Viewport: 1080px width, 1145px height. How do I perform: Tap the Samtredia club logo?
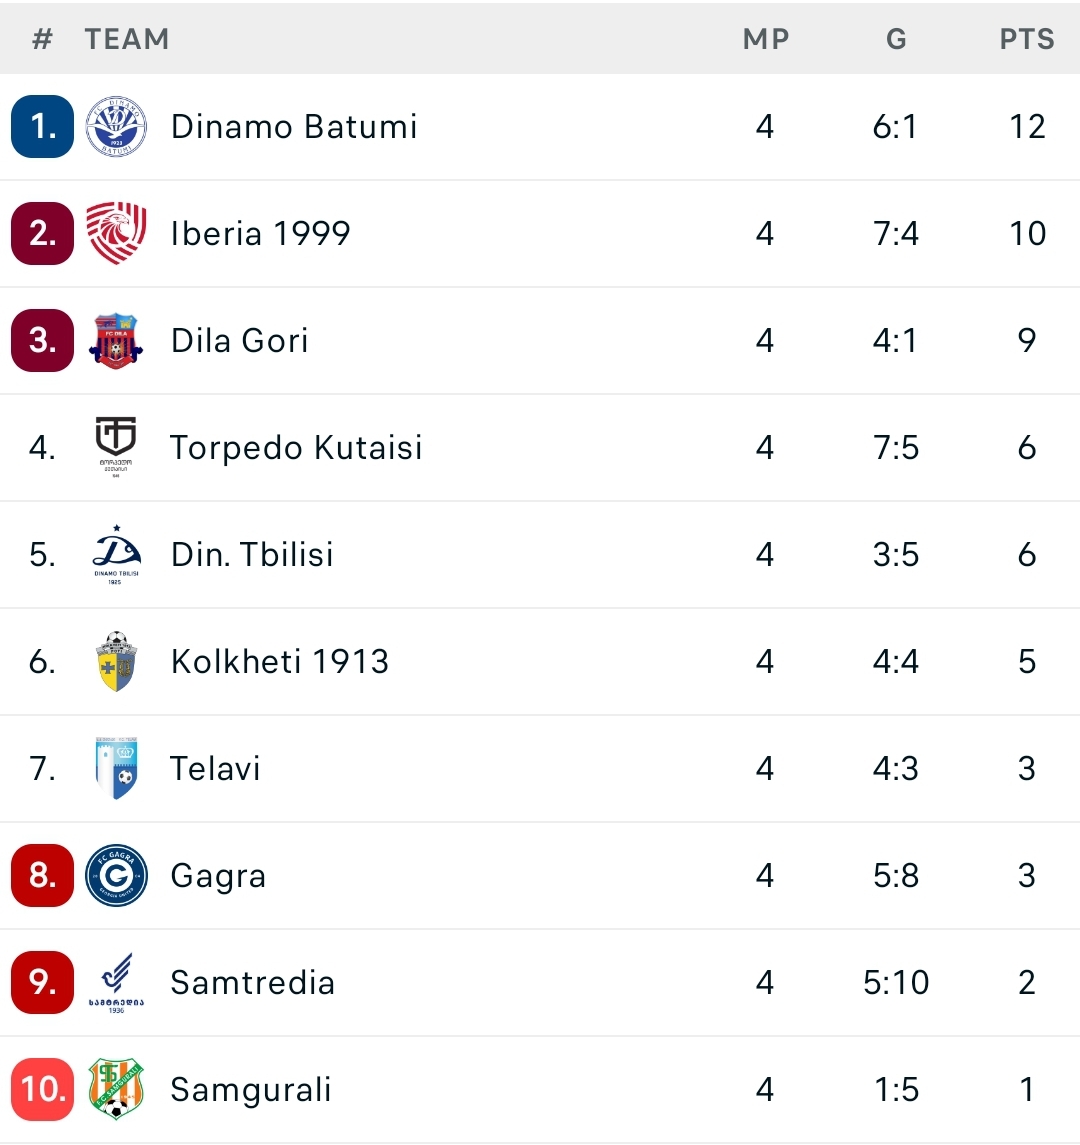click(116, 982)
